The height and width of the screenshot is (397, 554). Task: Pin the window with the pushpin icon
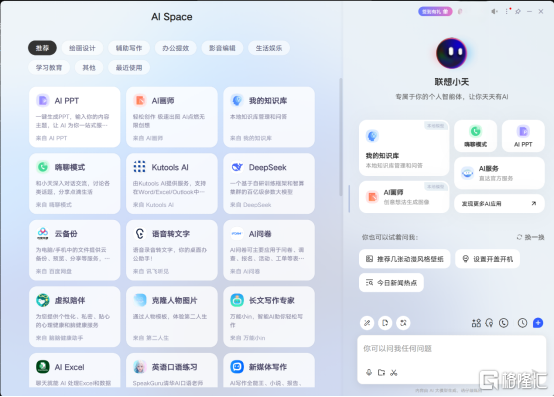(x=518, y=12)
